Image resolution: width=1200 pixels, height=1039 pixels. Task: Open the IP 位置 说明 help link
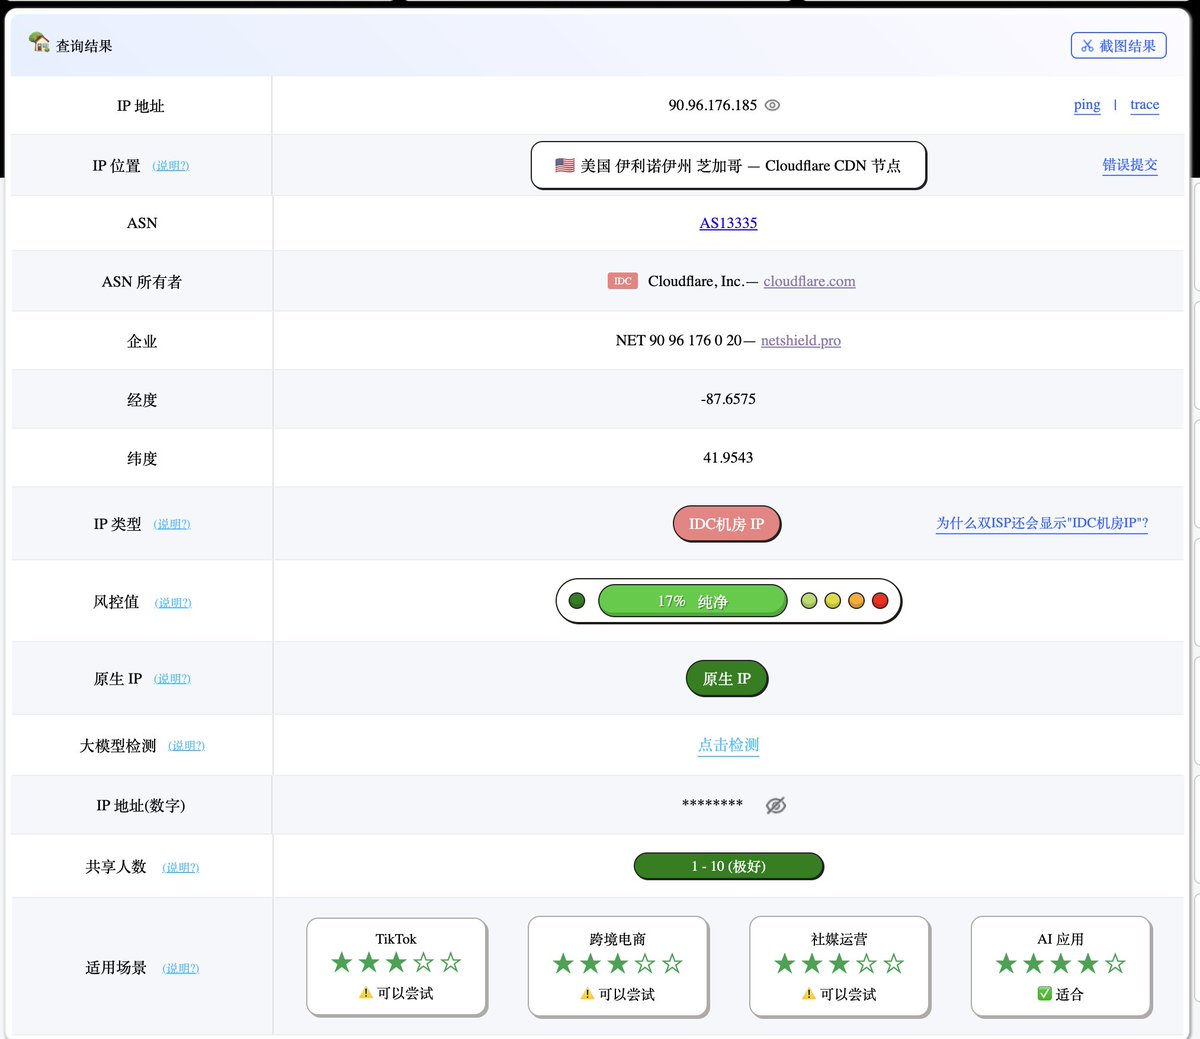(171, 166)
